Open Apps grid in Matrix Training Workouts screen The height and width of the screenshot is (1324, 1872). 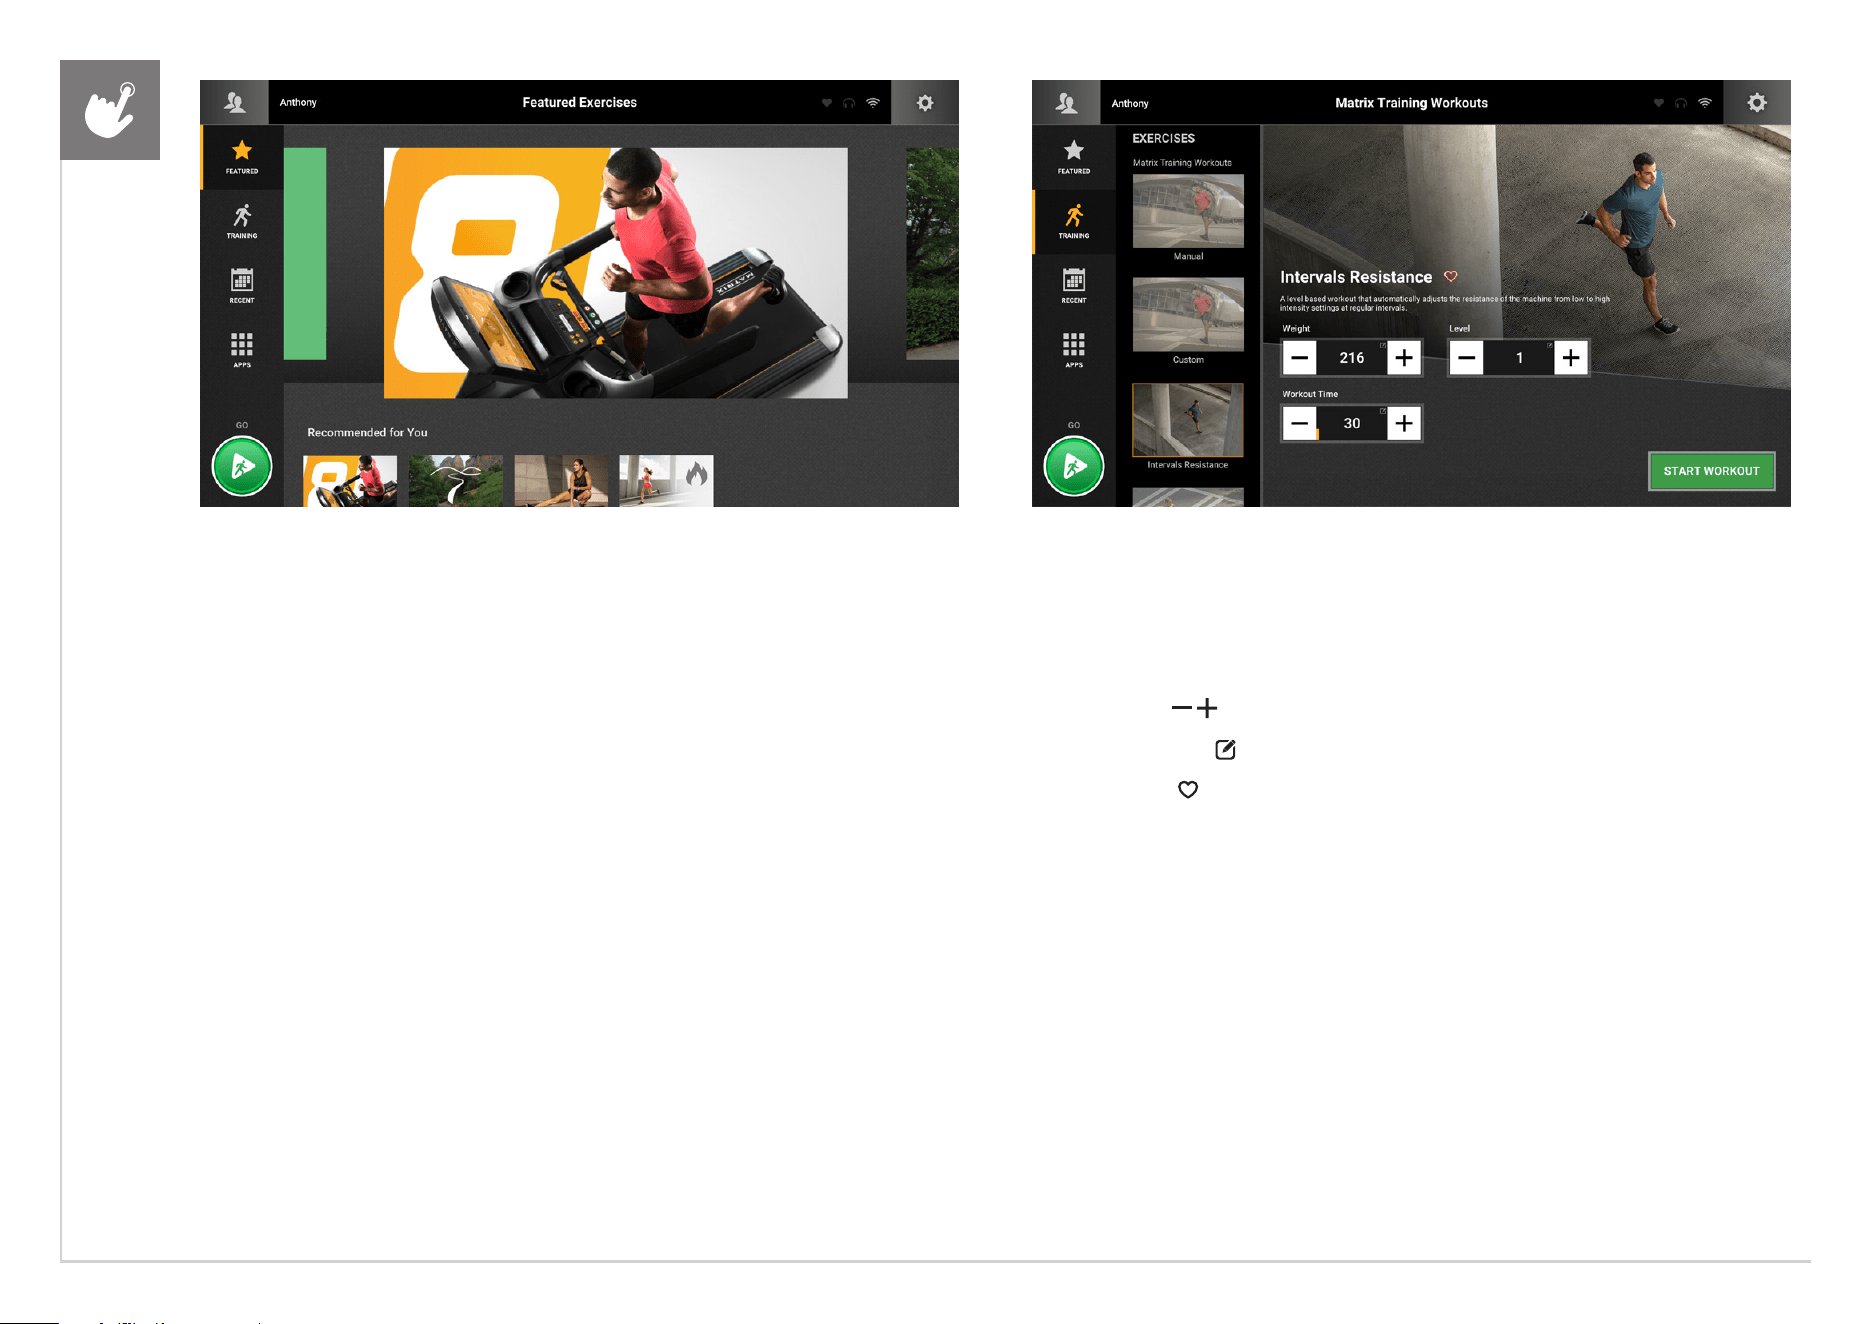pos(1074,350)
